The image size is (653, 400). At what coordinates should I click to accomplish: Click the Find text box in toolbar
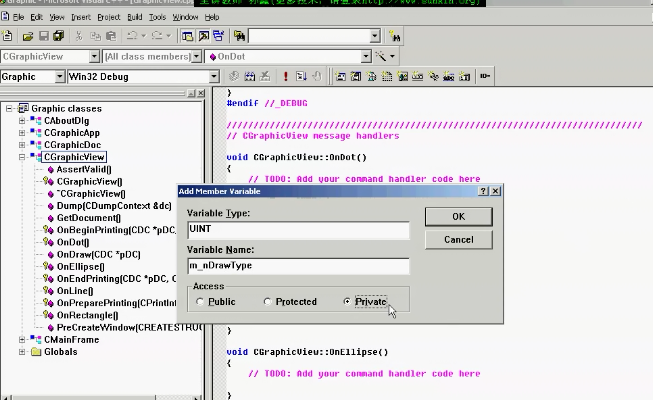309,36
